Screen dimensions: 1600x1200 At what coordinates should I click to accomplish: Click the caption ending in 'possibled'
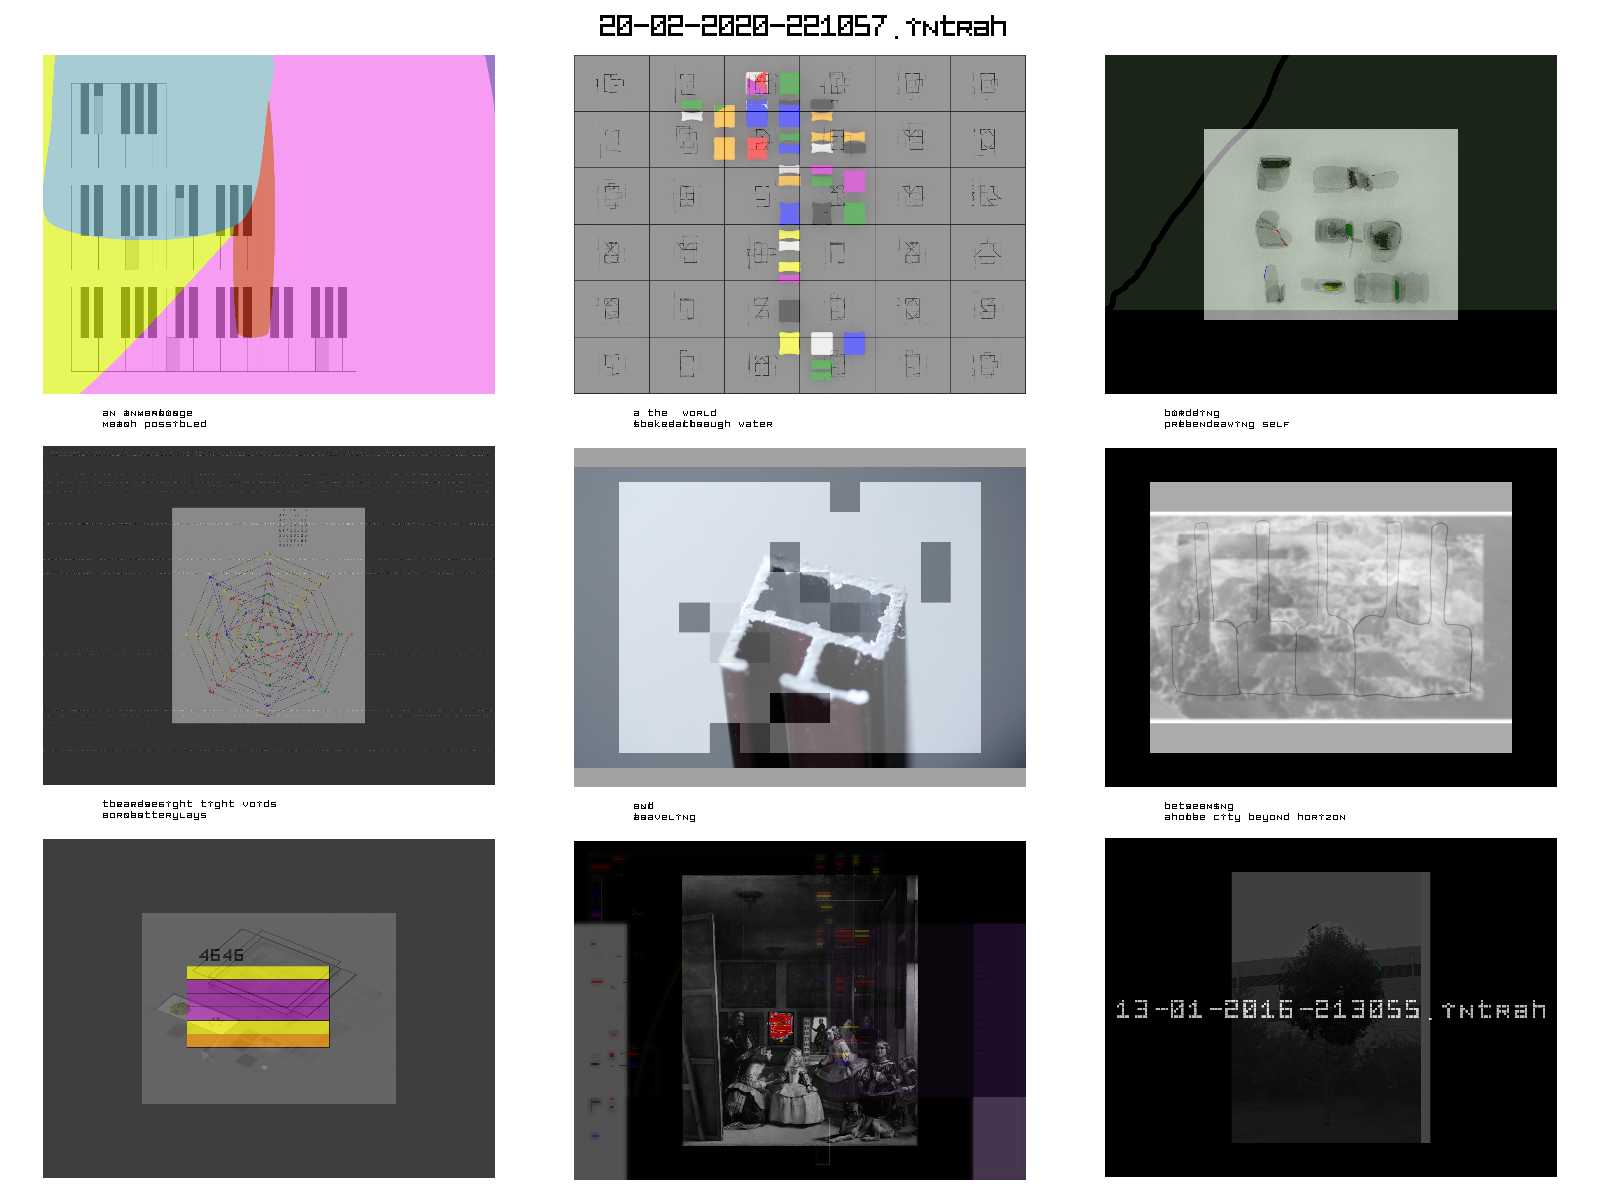(x=154, y=424)
